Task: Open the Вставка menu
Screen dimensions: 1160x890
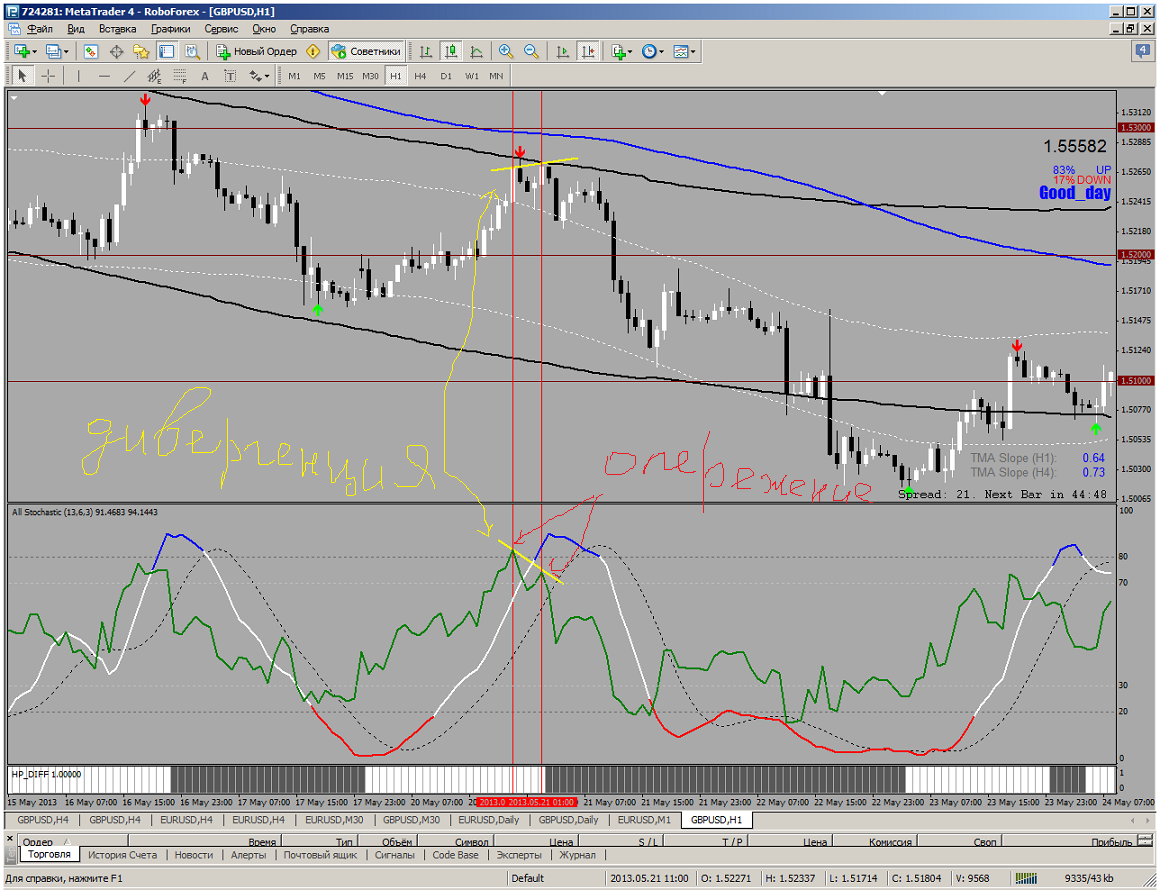Action: [118, 29]
